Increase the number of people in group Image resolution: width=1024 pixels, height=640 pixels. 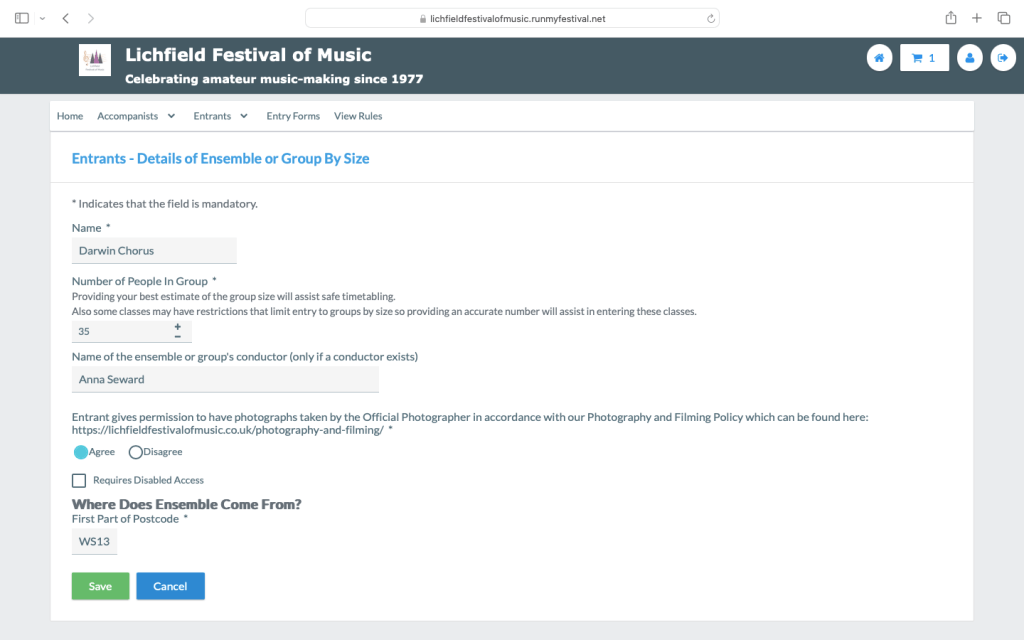178,326
